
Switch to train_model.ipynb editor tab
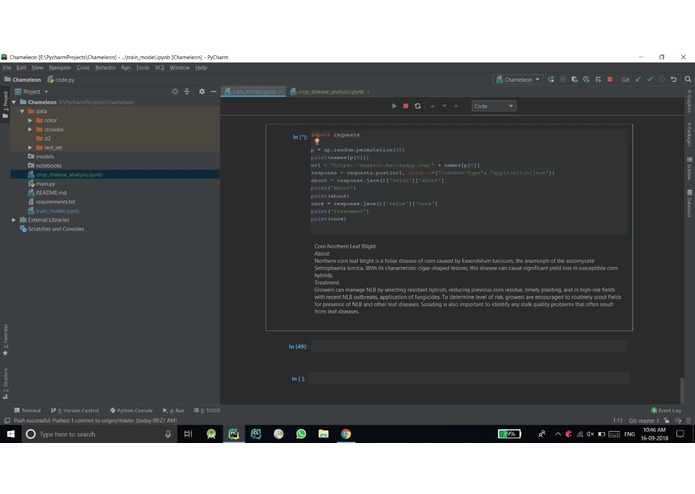(x=254, y=92)
